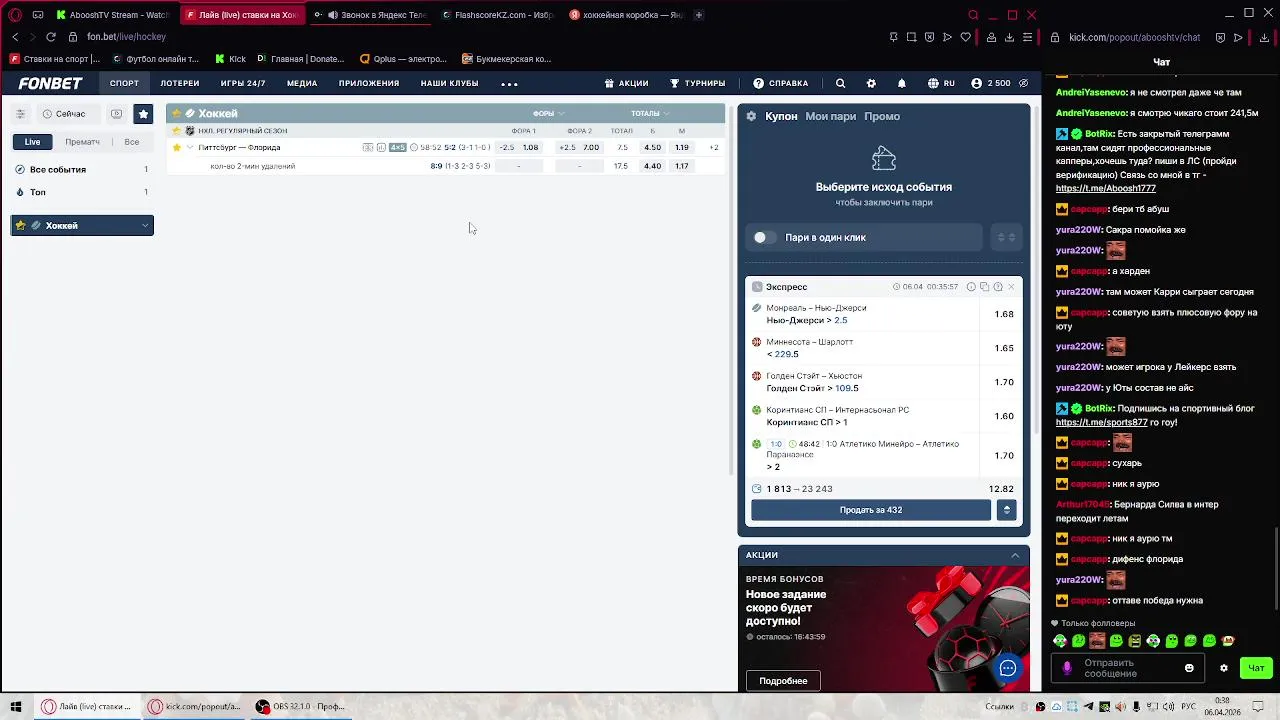Favorite the Питтсбург — Флорида match star
The width and height of the screenshot is (1280, 720).
(177, 147)
